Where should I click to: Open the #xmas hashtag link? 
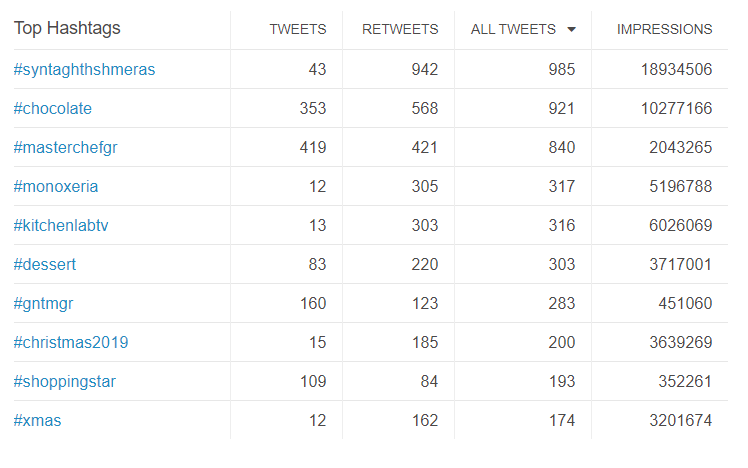click(x=38, y=421)
